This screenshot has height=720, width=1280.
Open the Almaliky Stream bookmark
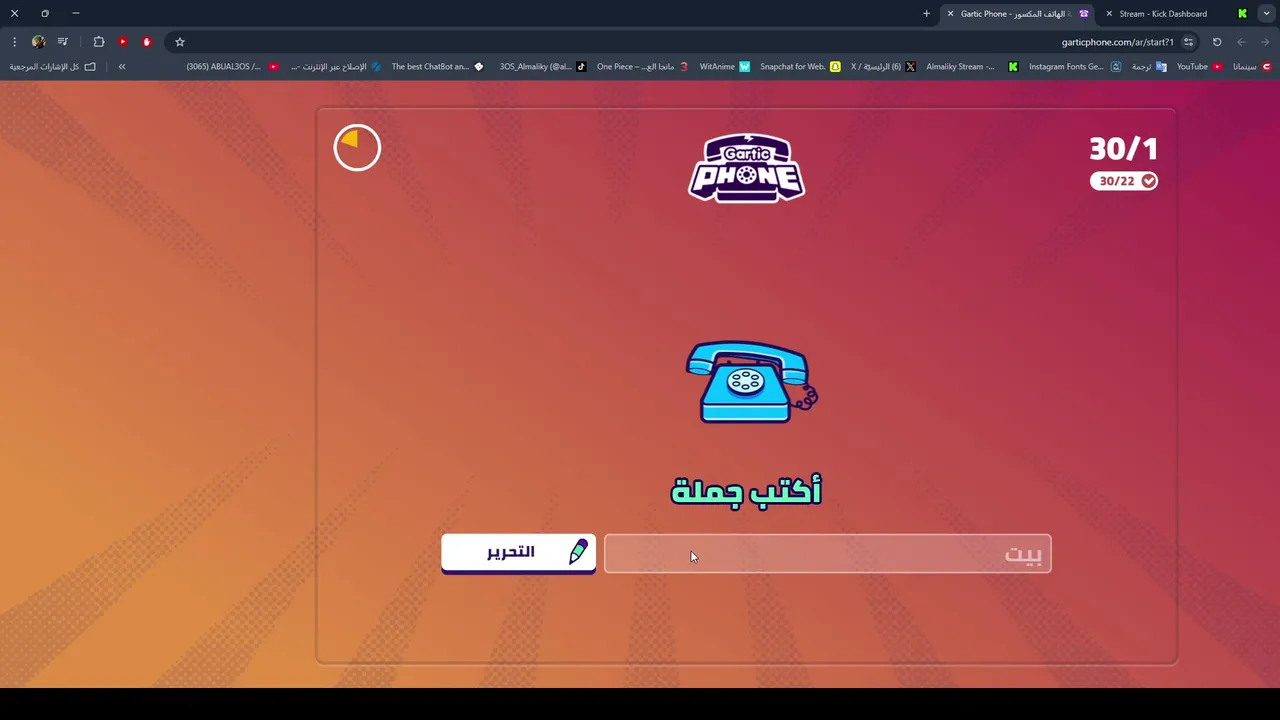click(972, 67)
